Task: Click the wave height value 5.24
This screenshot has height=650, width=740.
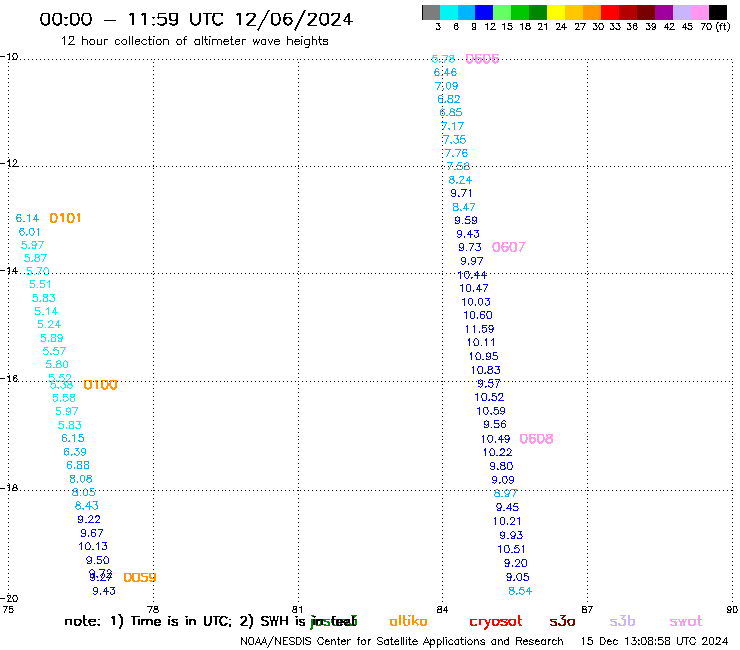Action: click(49, 324)
